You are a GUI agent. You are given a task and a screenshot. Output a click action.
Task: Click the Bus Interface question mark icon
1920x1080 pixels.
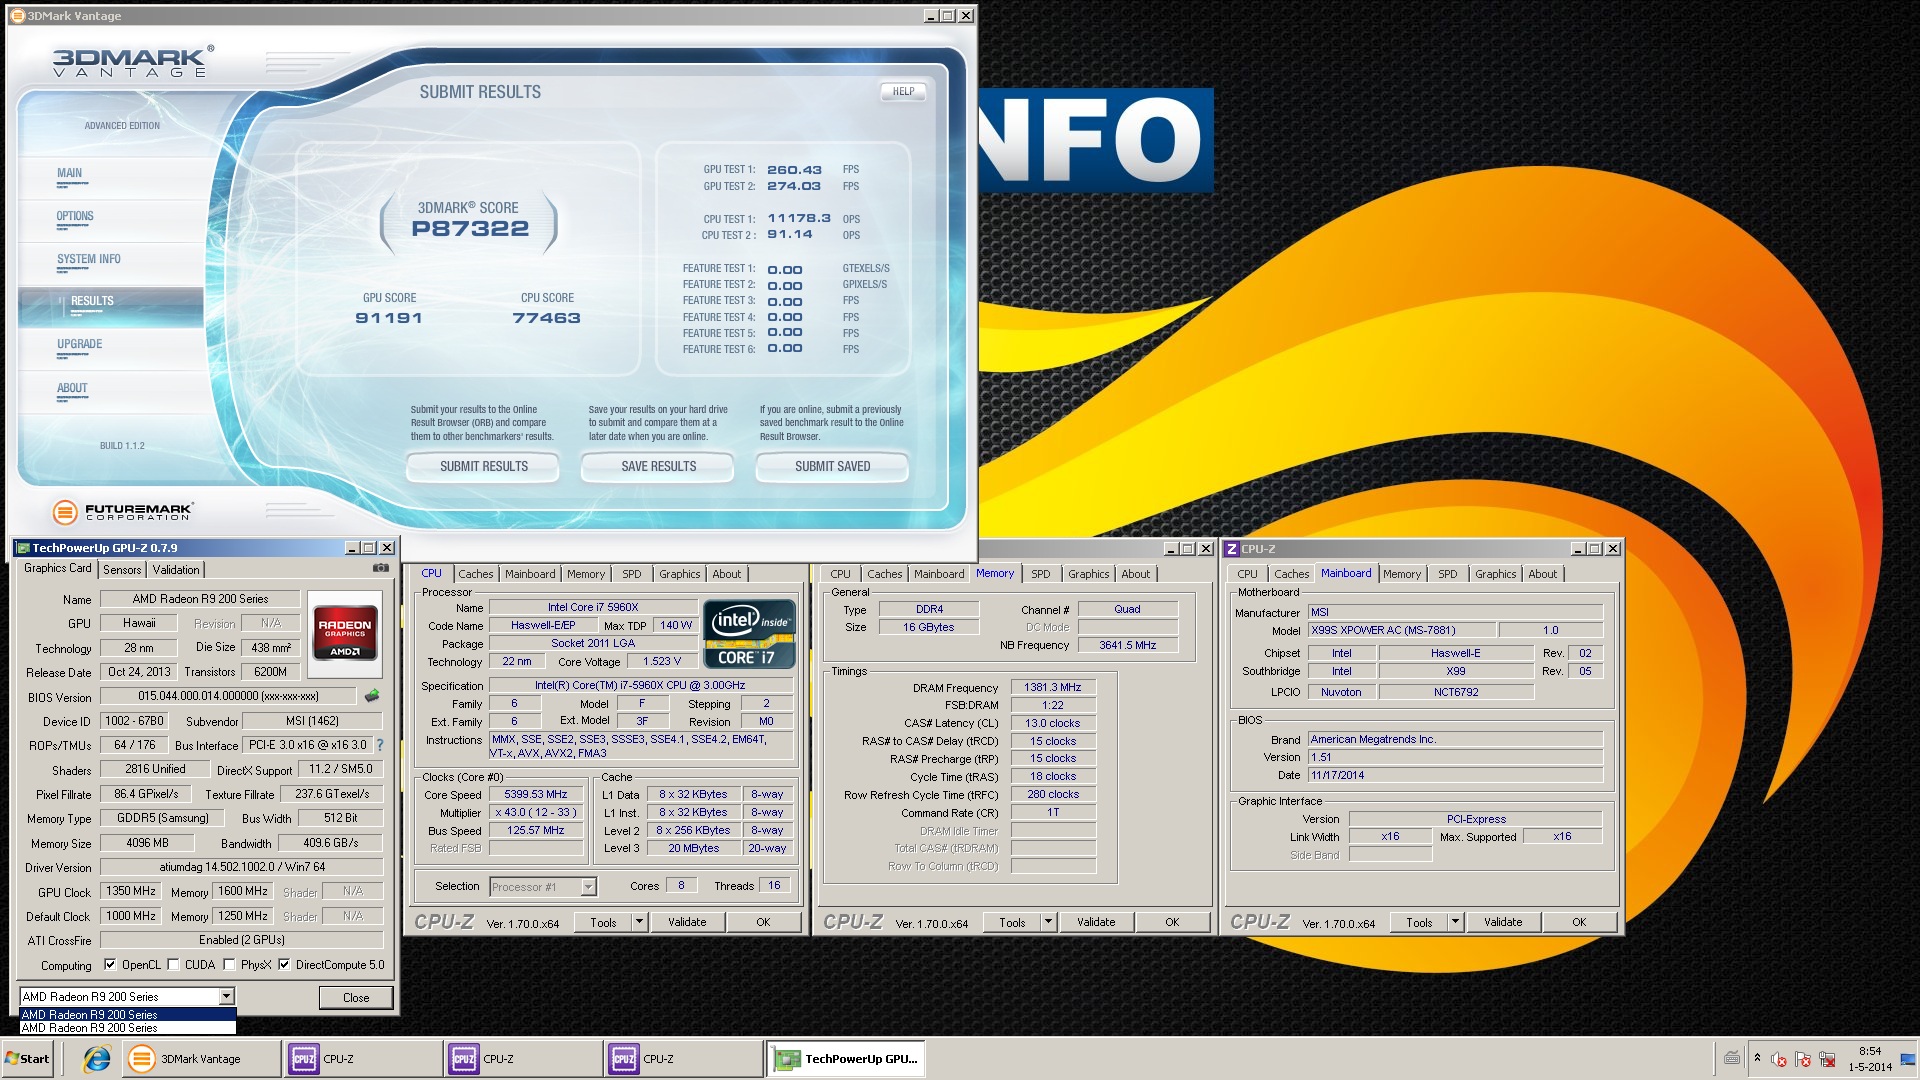[379, 745]
